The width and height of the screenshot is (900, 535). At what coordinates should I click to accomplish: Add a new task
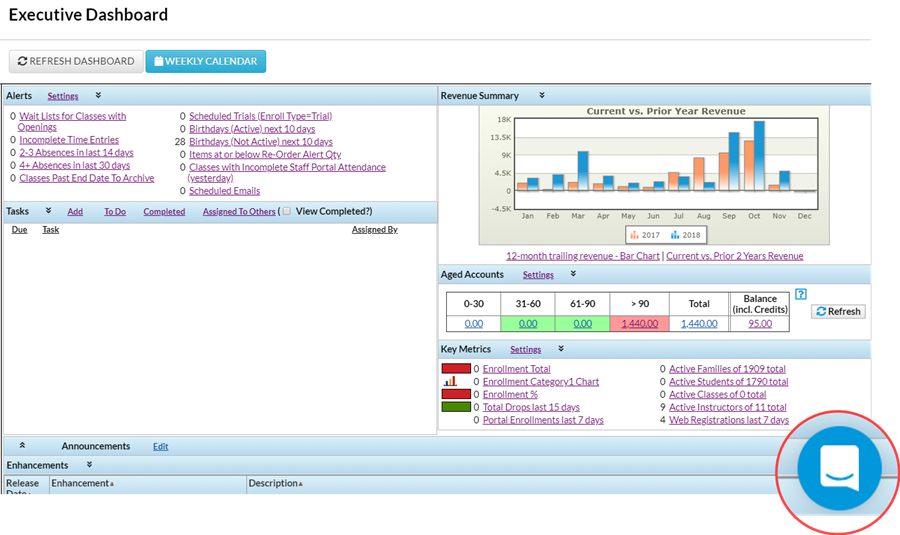tap(75, 212)
